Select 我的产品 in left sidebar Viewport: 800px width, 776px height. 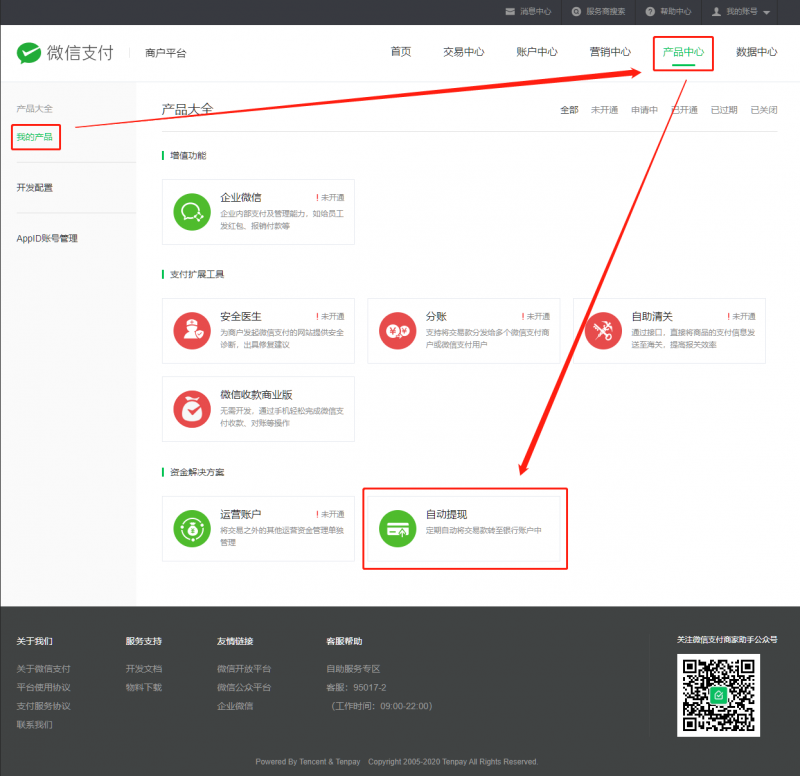[x=34, y=137]
